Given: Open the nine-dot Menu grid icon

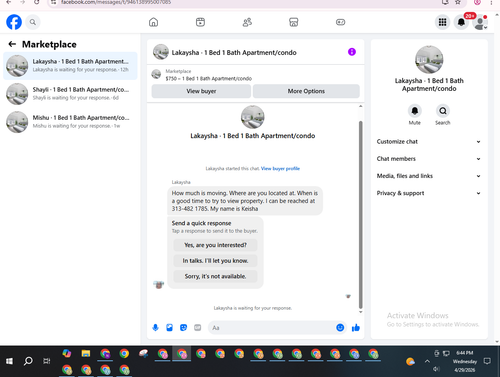Looking at the screenshot, I should coord(442,22).
